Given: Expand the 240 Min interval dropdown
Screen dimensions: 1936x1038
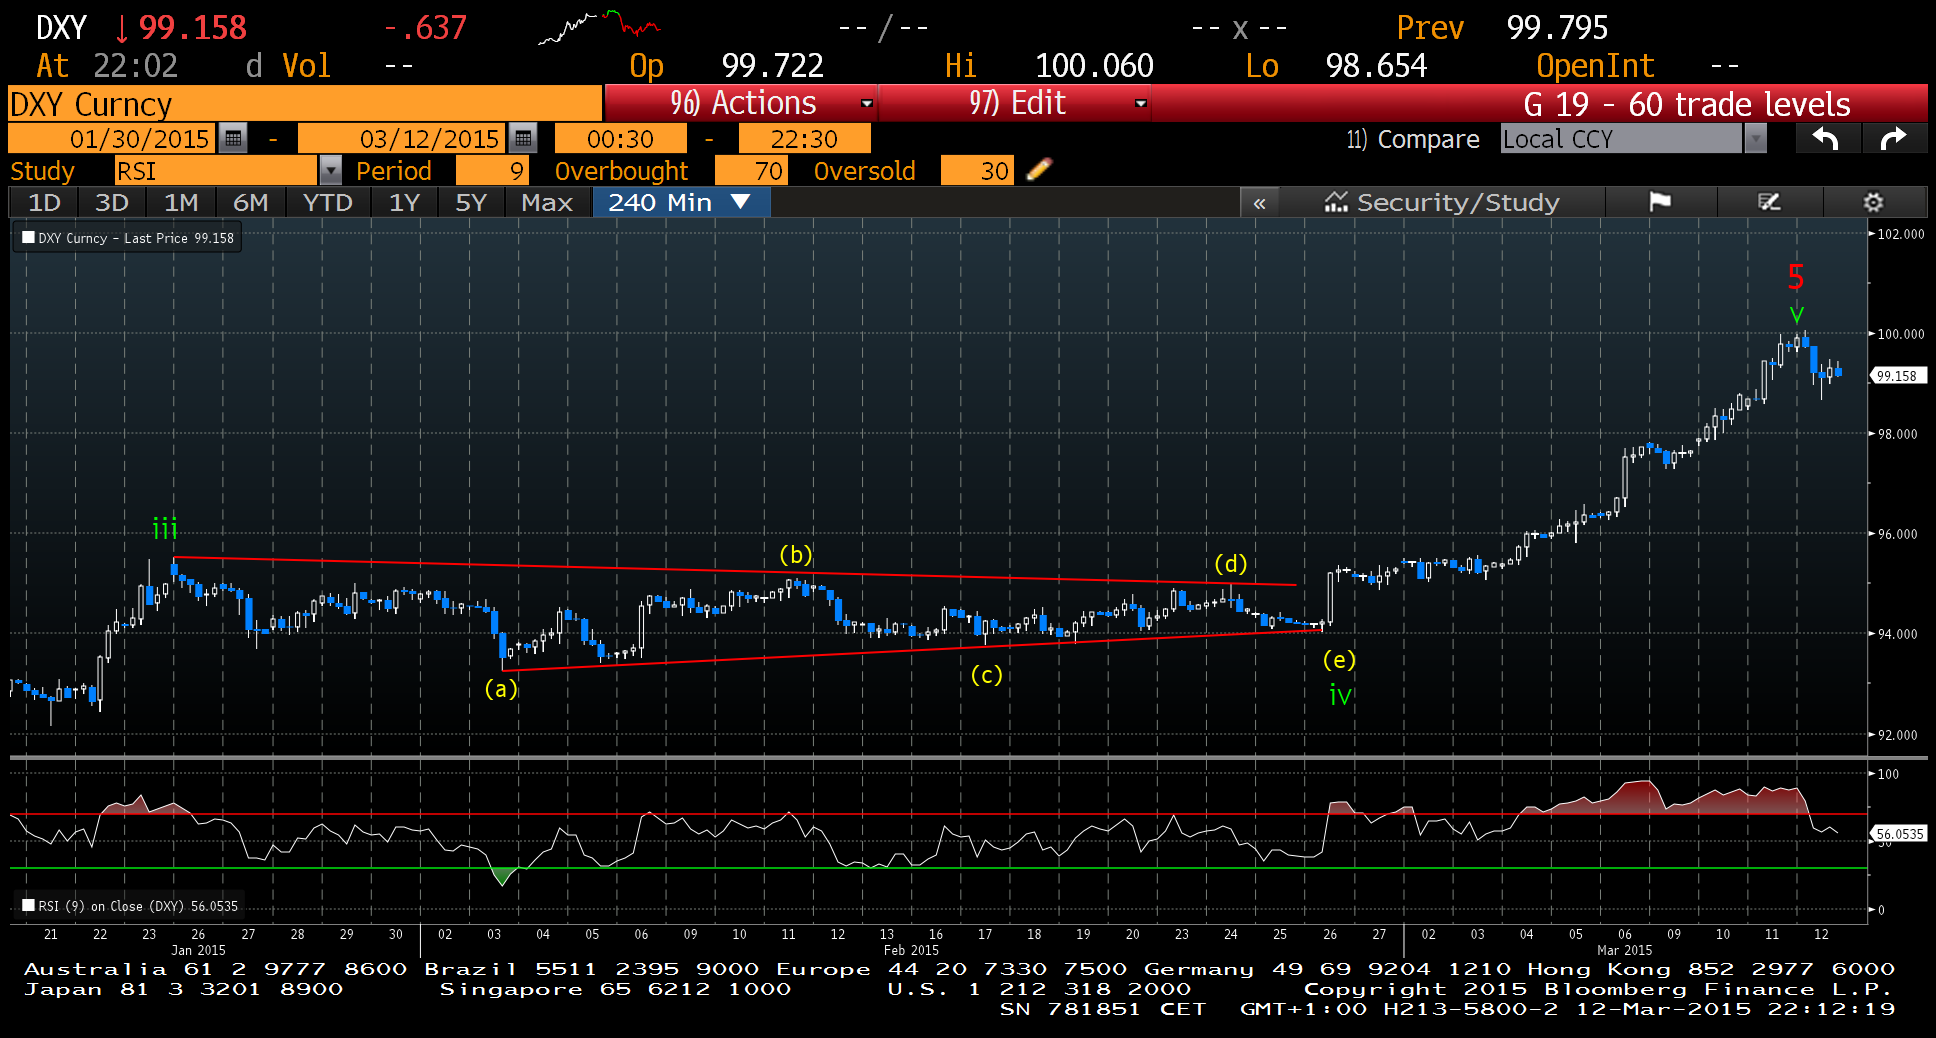Looking at the screenshot, I should [x=740, y=202].
